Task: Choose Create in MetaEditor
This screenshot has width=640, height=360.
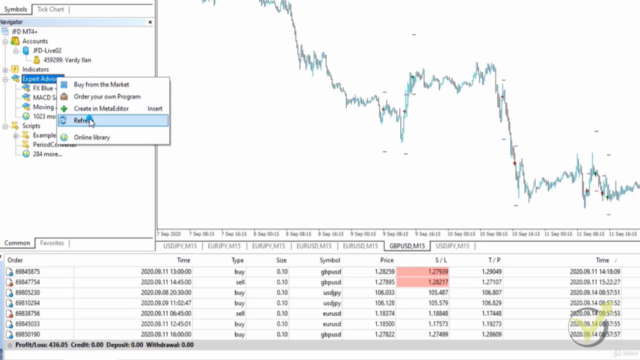Action: [113, 109]
